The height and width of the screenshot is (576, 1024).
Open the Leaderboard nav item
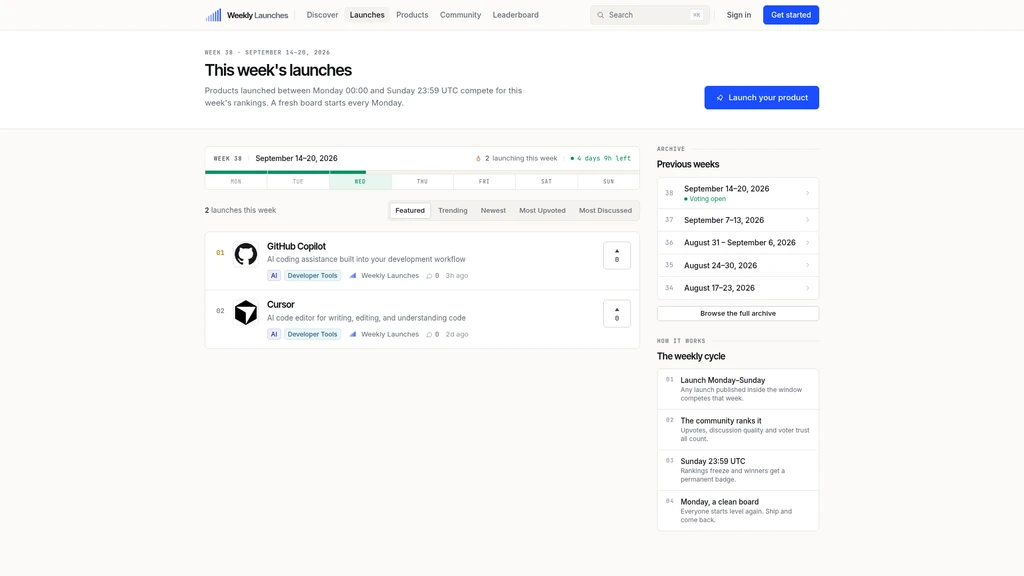tap(515, 15)
